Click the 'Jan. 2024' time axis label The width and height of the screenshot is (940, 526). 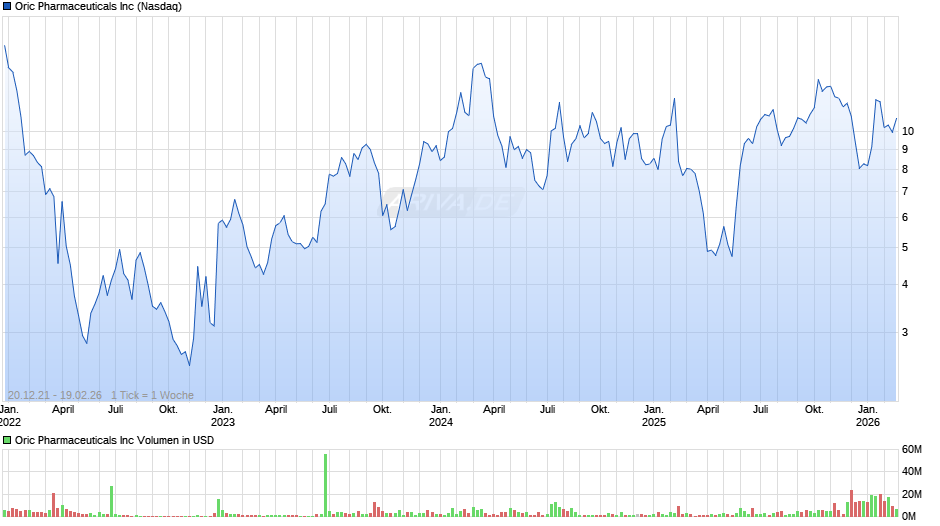[x=441, y=416]
